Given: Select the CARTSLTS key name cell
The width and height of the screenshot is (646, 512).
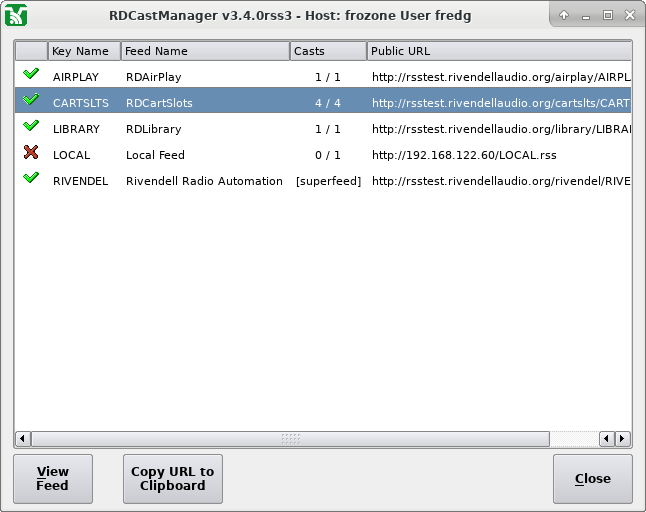Looking at the screenshot, I should coord(81,103).
